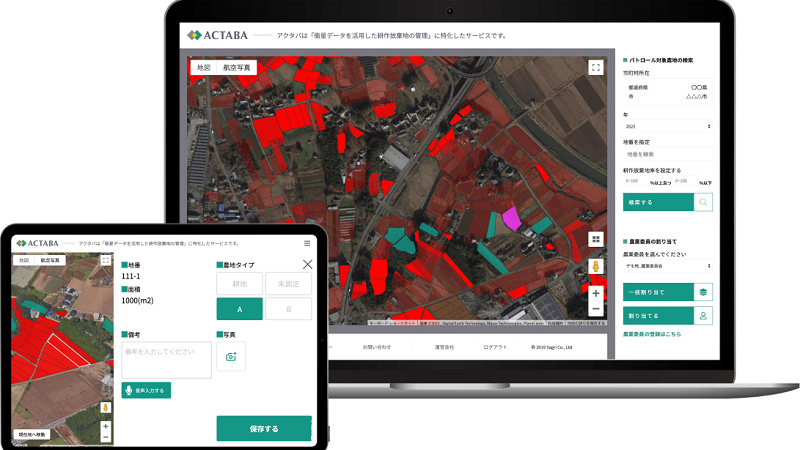Image resolution: width=800 pixels, height=450 pixels.
Task: Zoom out on the tablet map
Action: tap(106, 437)
